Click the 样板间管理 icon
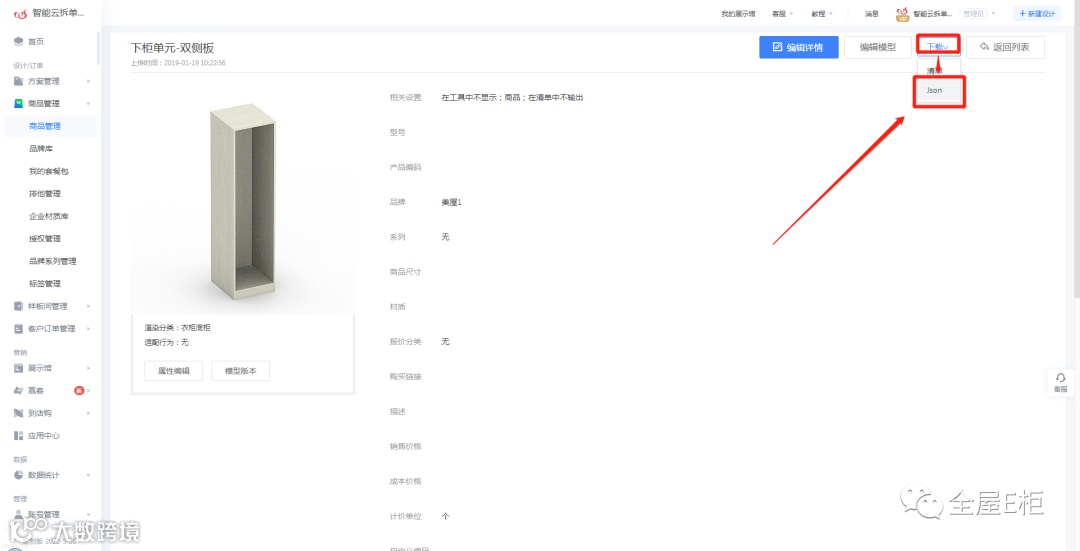 (19, 306)
